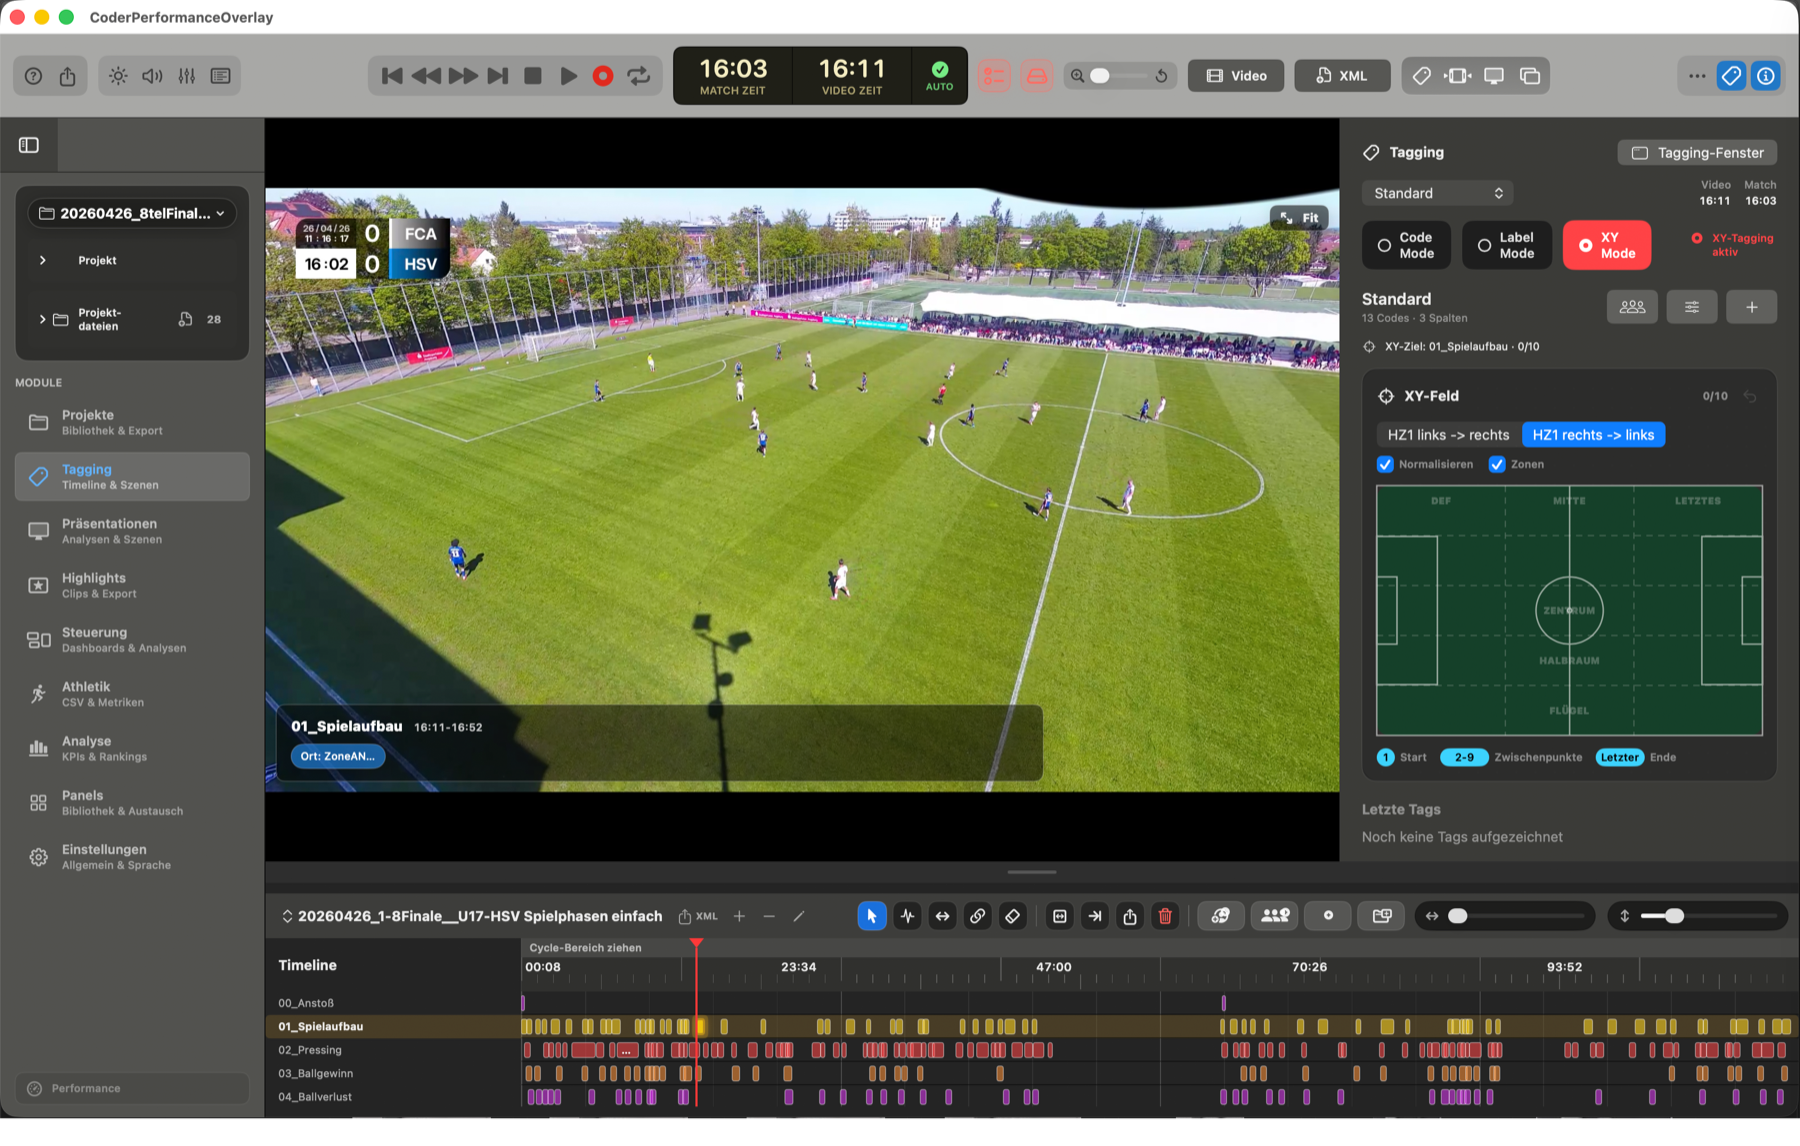Click the waveform activity tool icon

(x=907, y=916)
